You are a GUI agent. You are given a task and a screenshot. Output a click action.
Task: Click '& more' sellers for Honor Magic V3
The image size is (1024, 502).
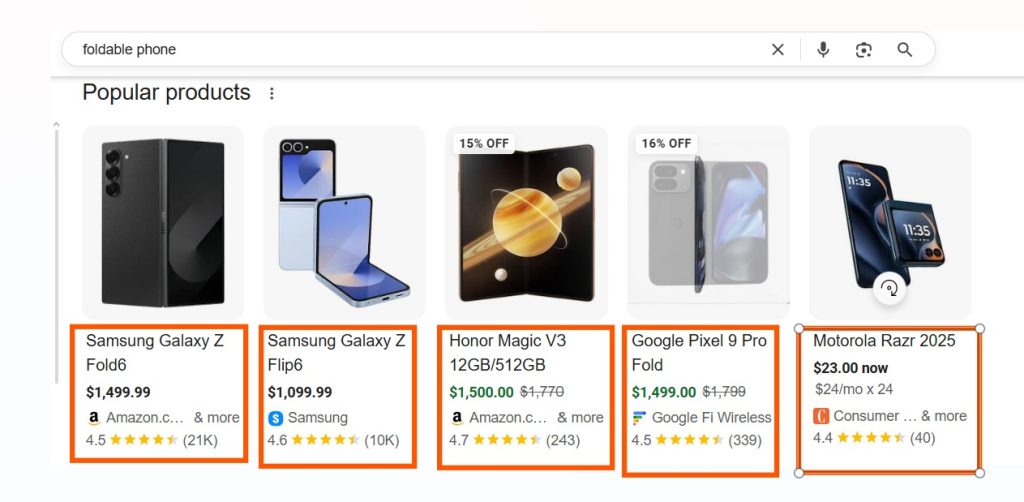(x=580, y=417)
